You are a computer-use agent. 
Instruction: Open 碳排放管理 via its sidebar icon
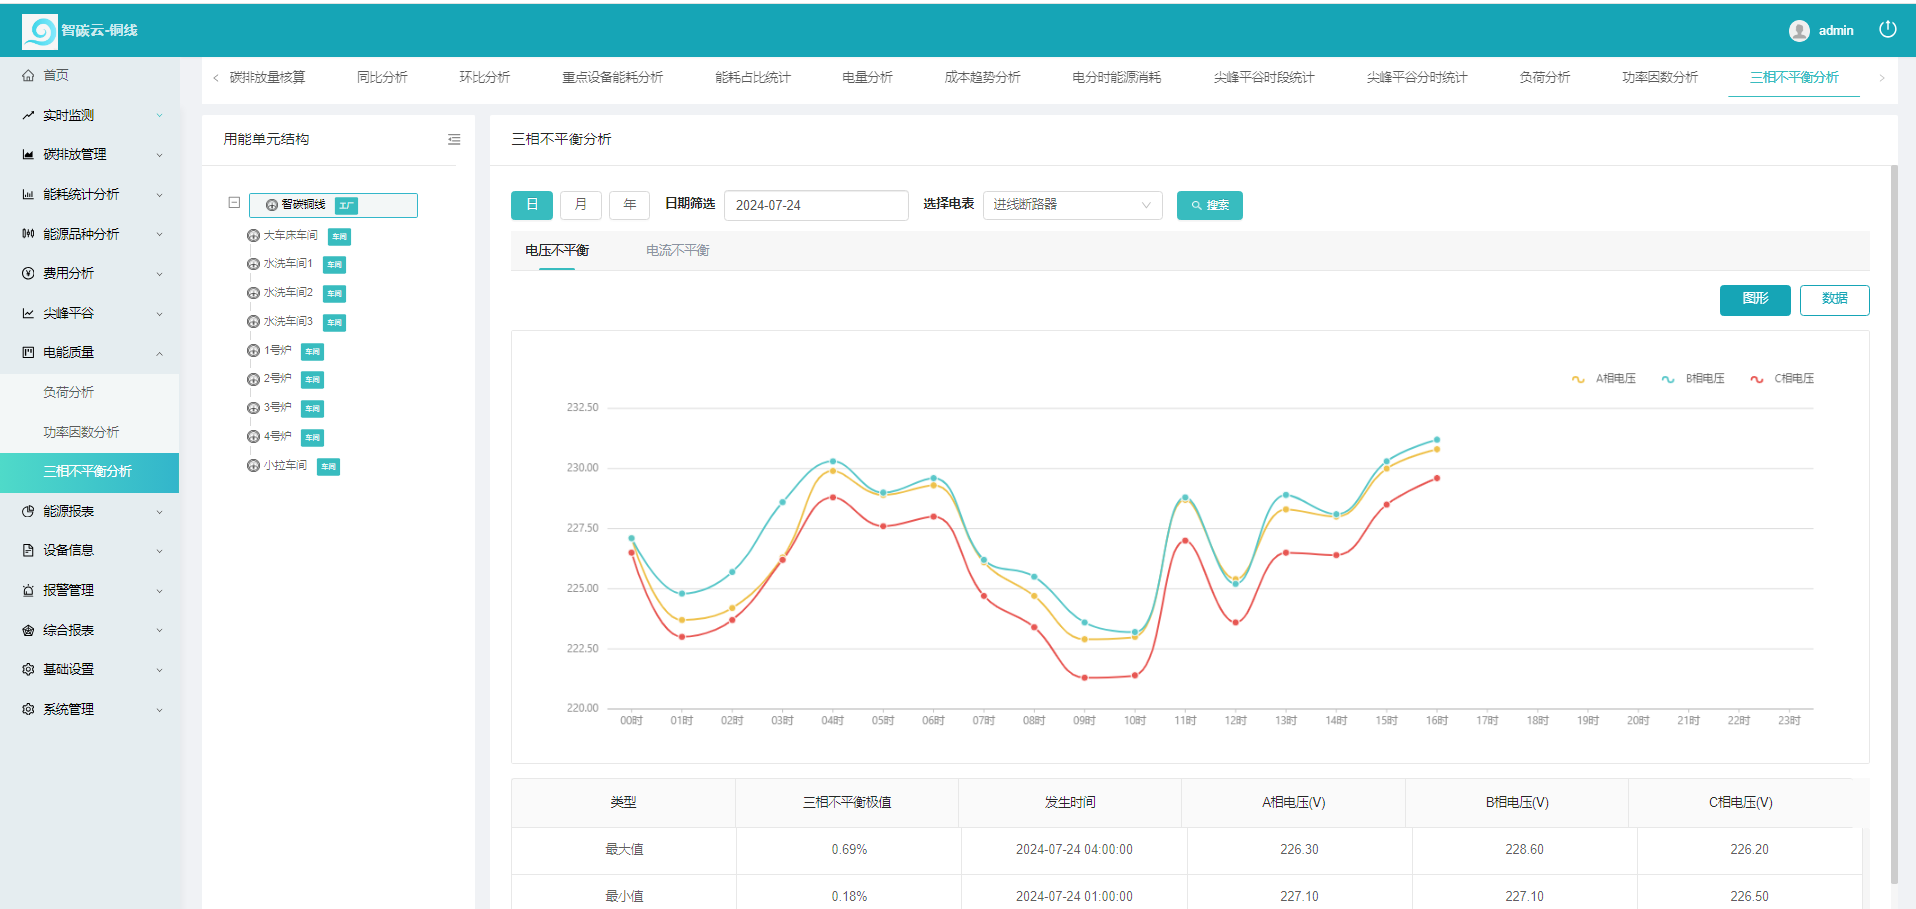click(28, 154)
